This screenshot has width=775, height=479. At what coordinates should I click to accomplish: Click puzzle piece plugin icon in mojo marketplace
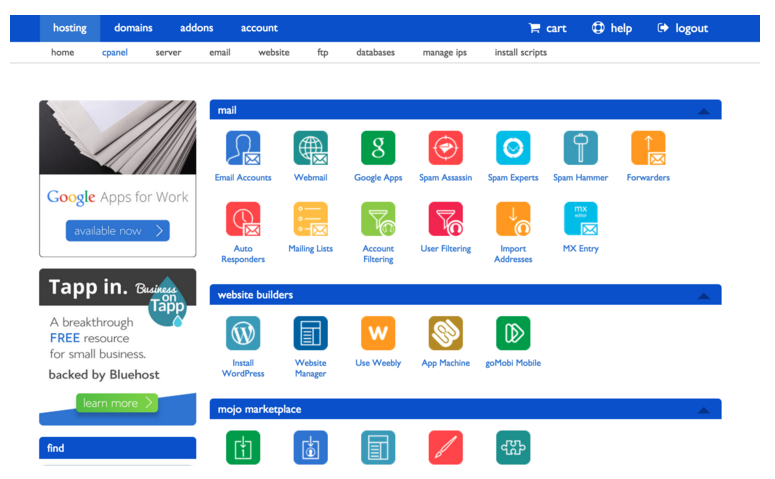(513, 448)
